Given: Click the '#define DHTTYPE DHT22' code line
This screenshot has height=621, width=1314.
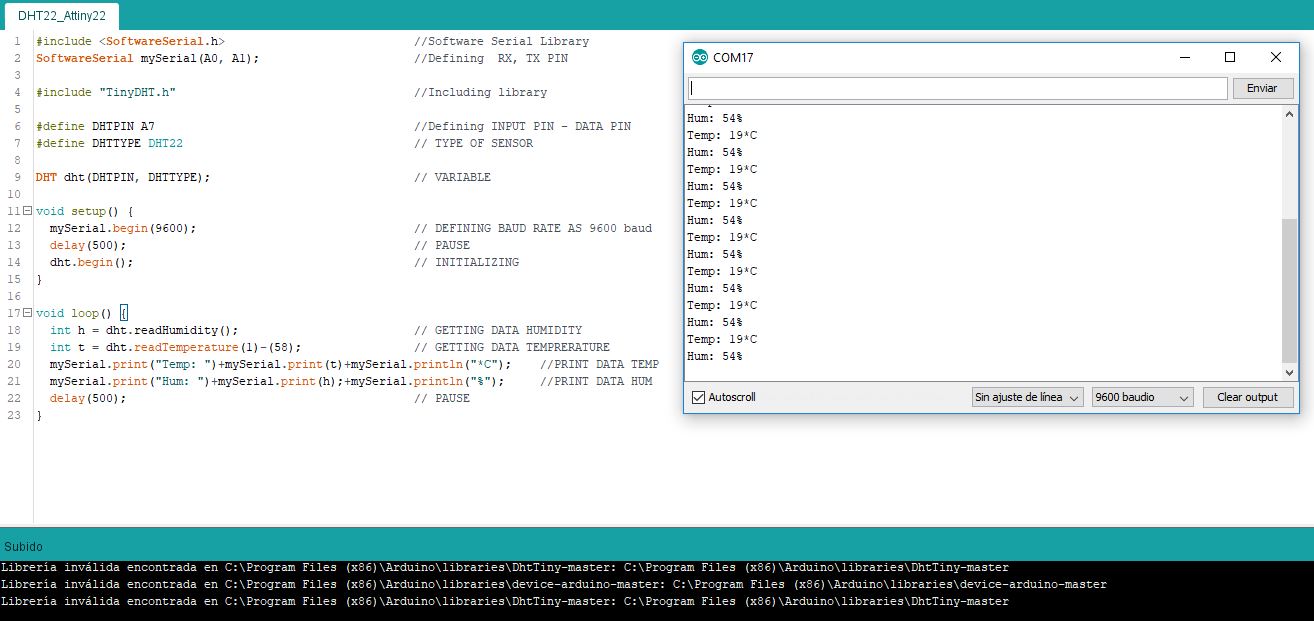Looking at the screenshot, I should coord(109,144).
